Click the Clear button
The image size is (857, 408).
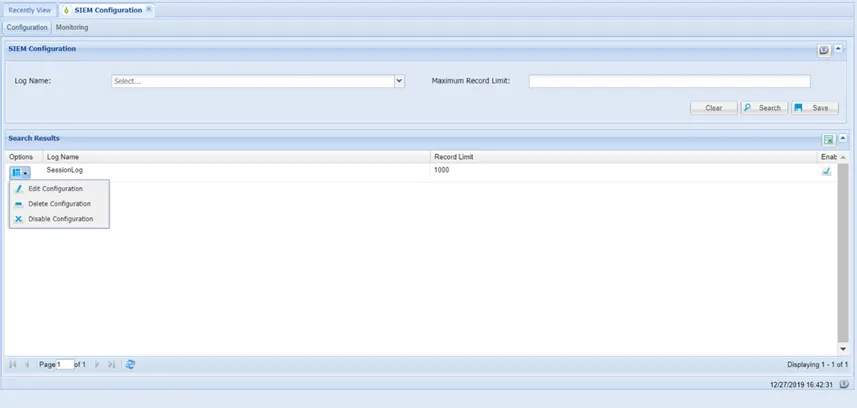click(714, 108)
